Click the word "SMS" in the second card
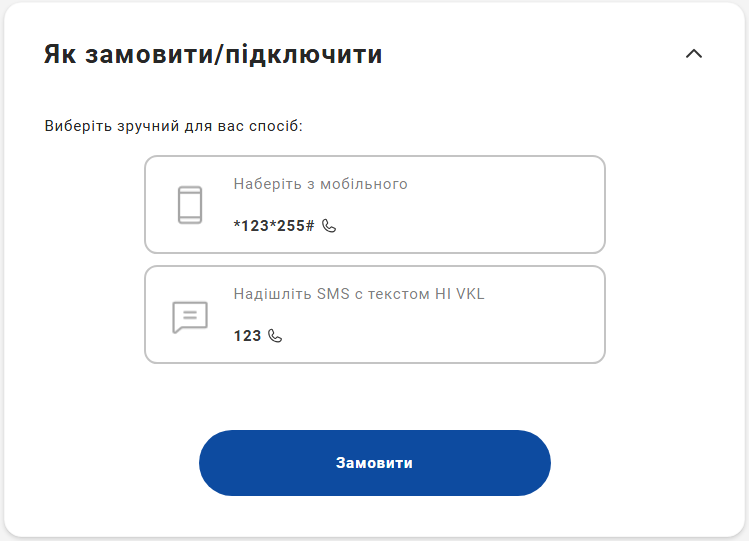This screenshot has height=541, width=749. tap(333, 294)
